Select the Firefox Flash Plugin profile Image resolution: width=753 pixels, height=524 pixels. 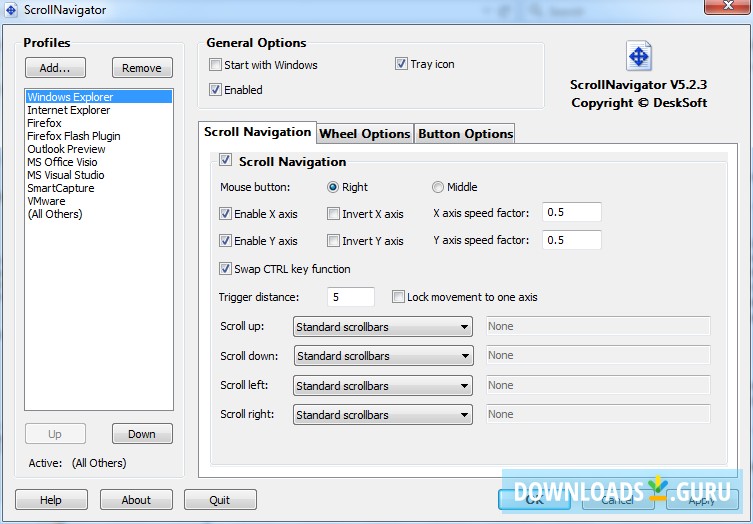(98, 136)
